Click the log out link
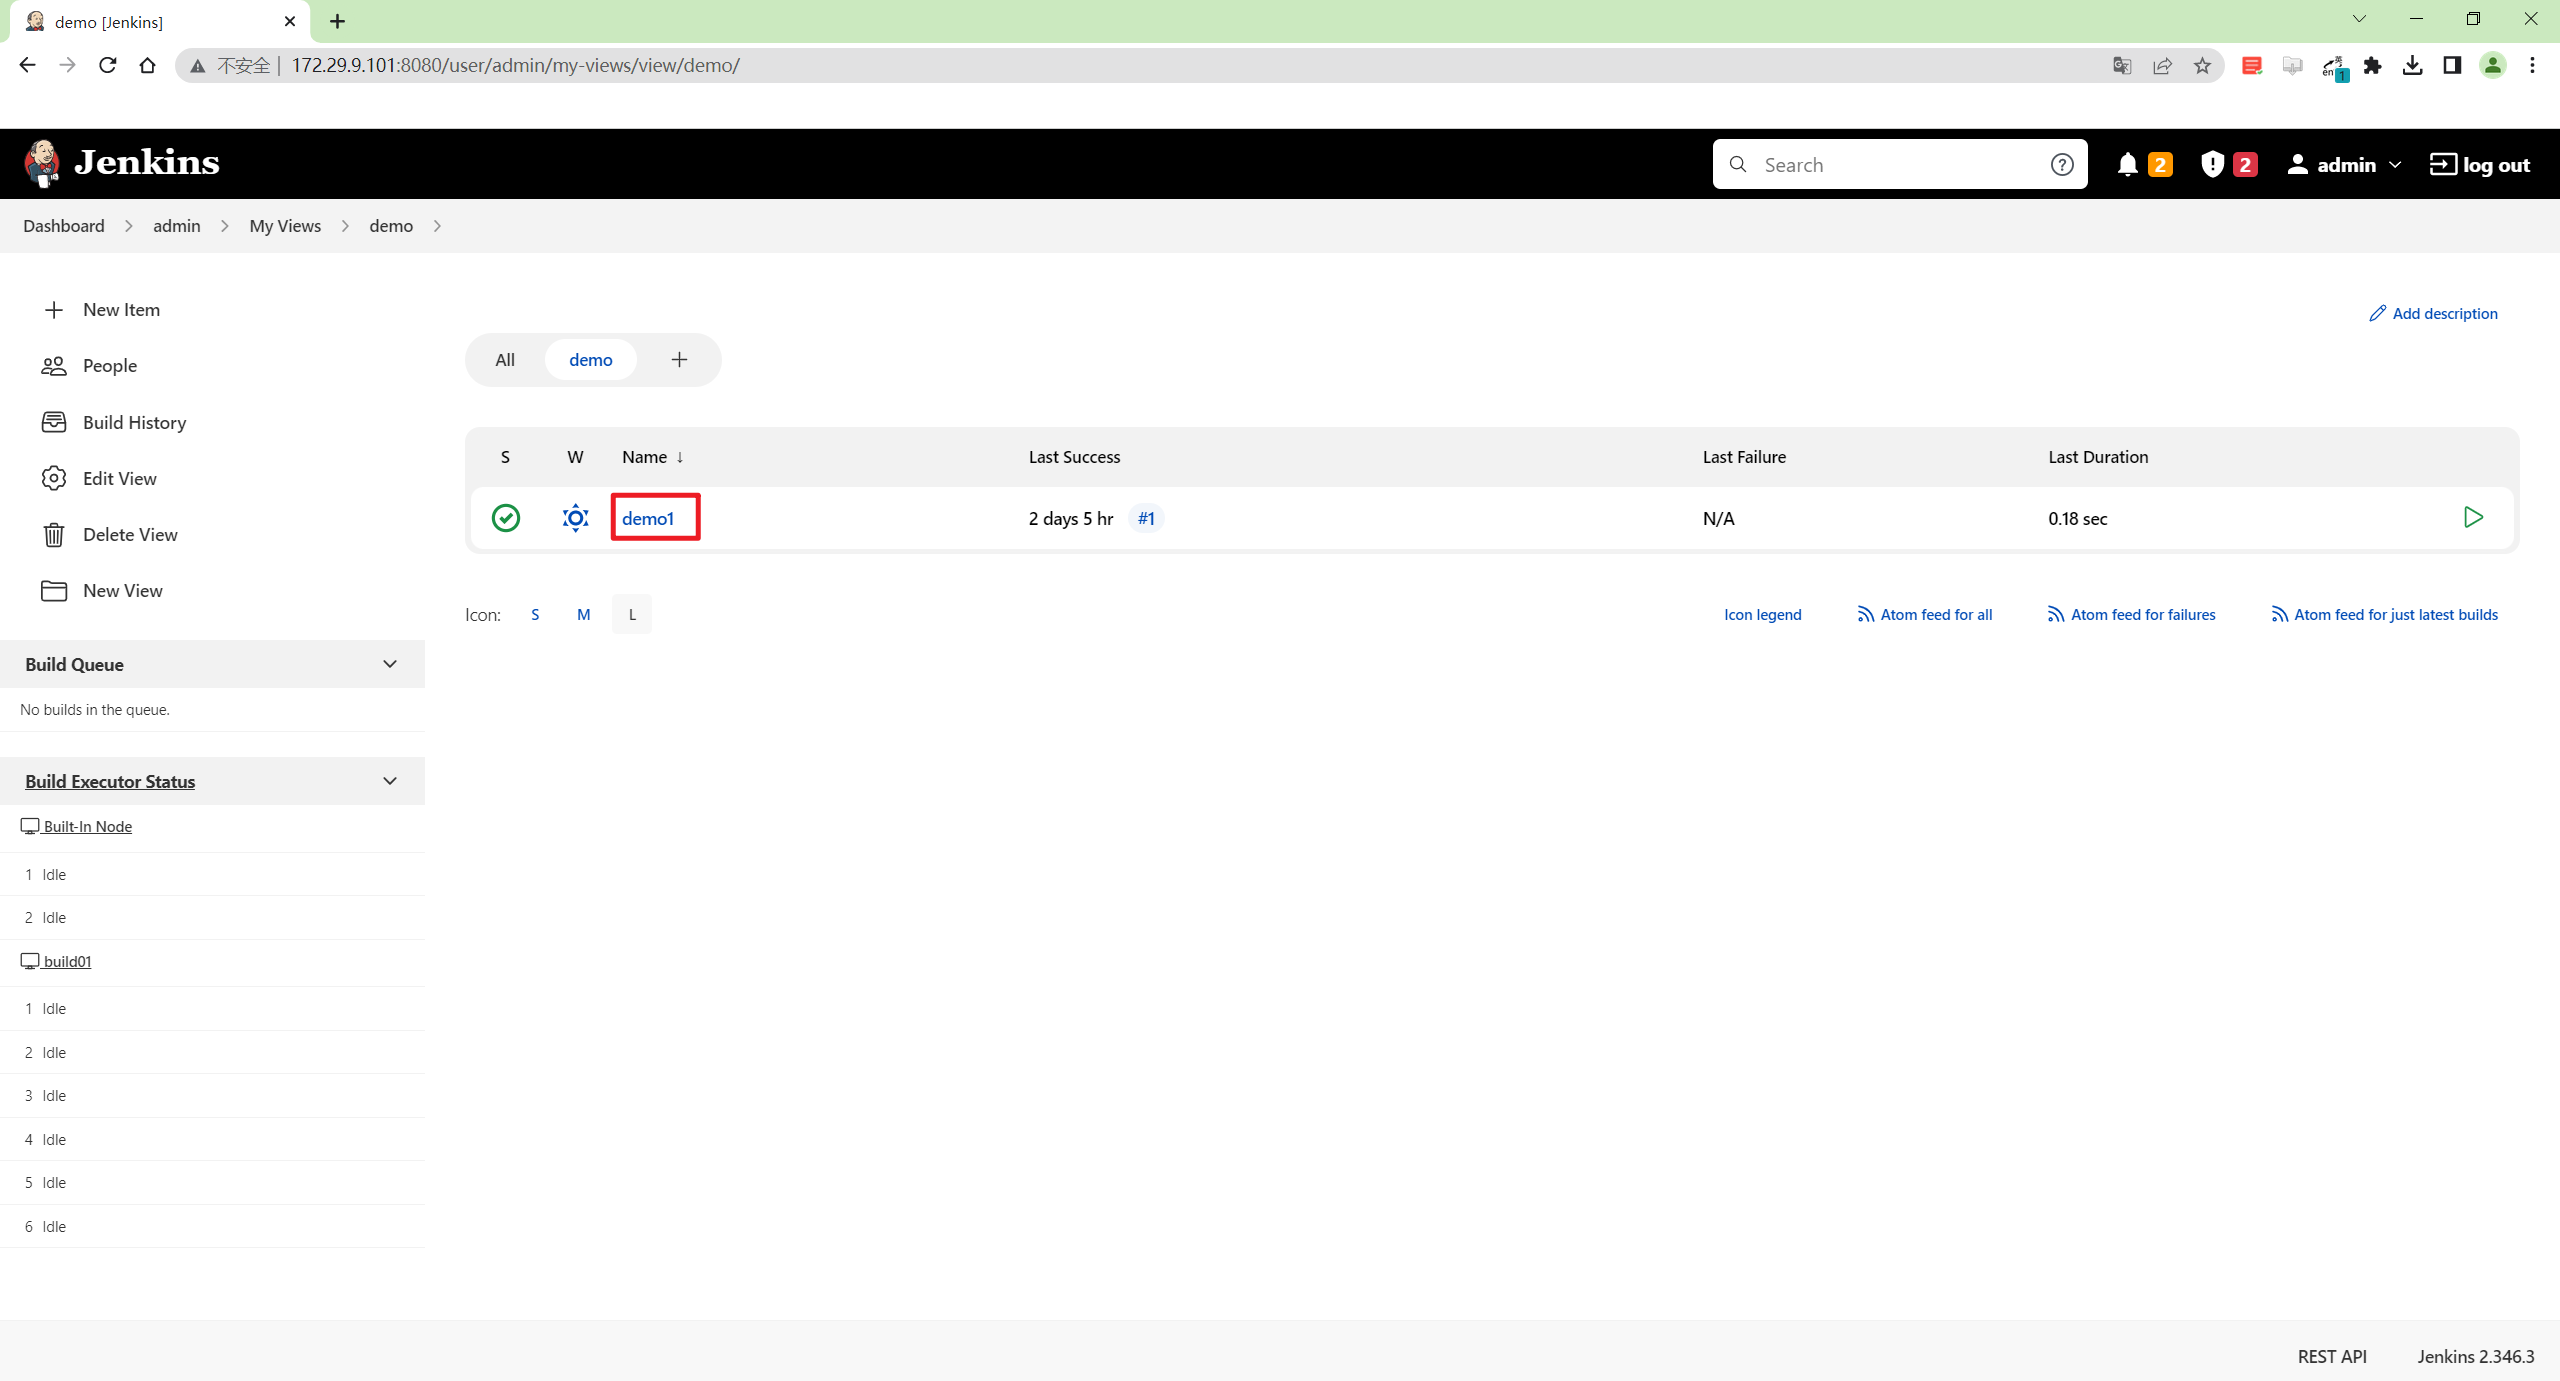Viewport: 2560px width, 1381px height. click(x=2480, y=165)
